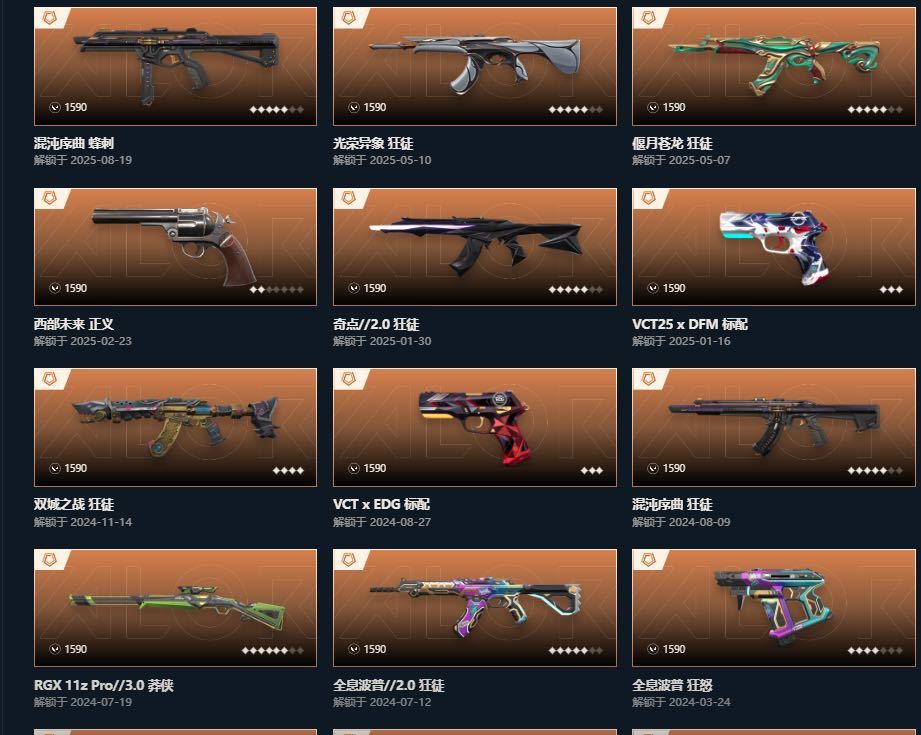This screenshot has width=921, height=735.
Task: Click the 西部未来 正义 revolver image
Action: pyautogui.click(x=175, y=247)
